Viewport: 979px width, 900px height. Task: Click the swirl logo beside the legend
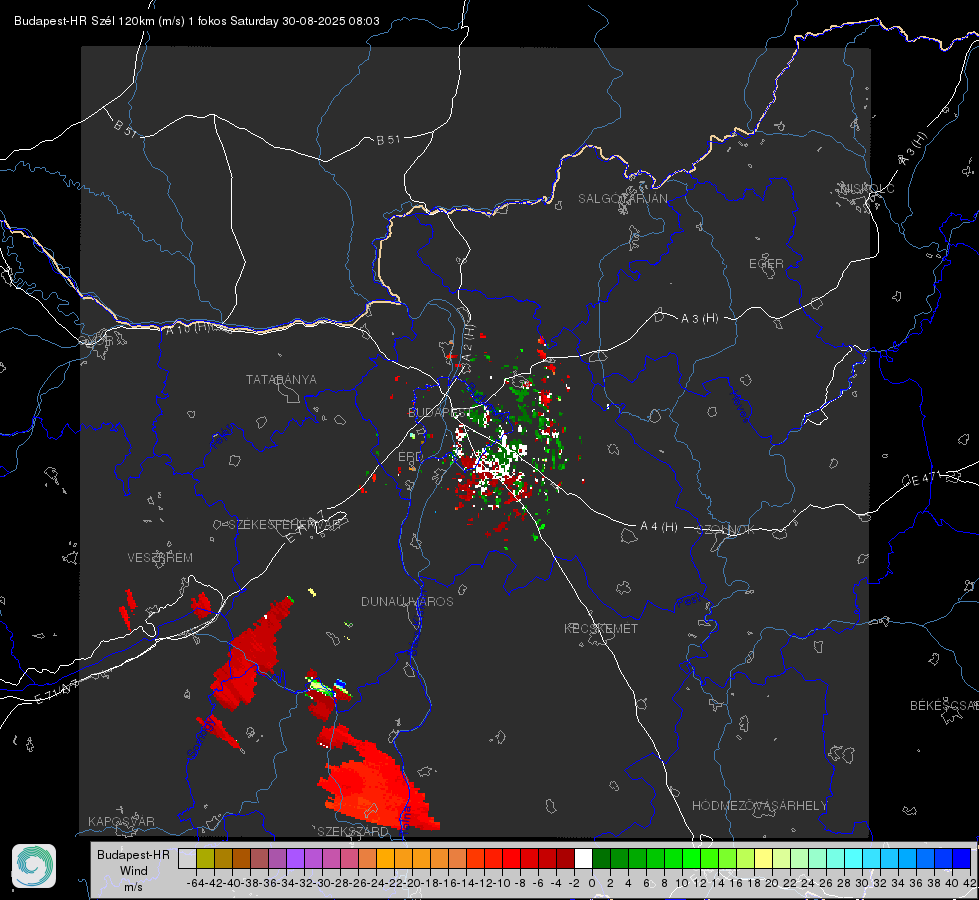pyautogui.click(x=34, y=866)
